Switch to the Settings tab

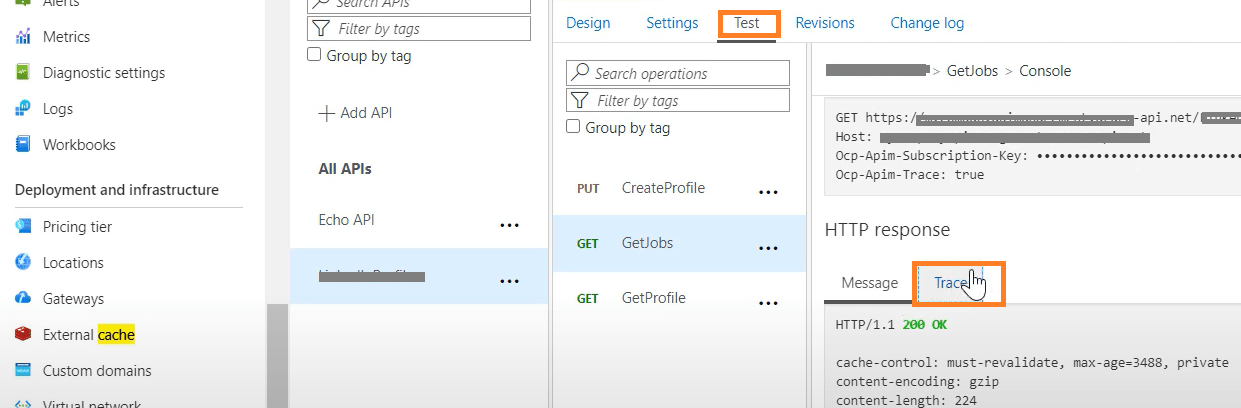[x=672, y=23]
